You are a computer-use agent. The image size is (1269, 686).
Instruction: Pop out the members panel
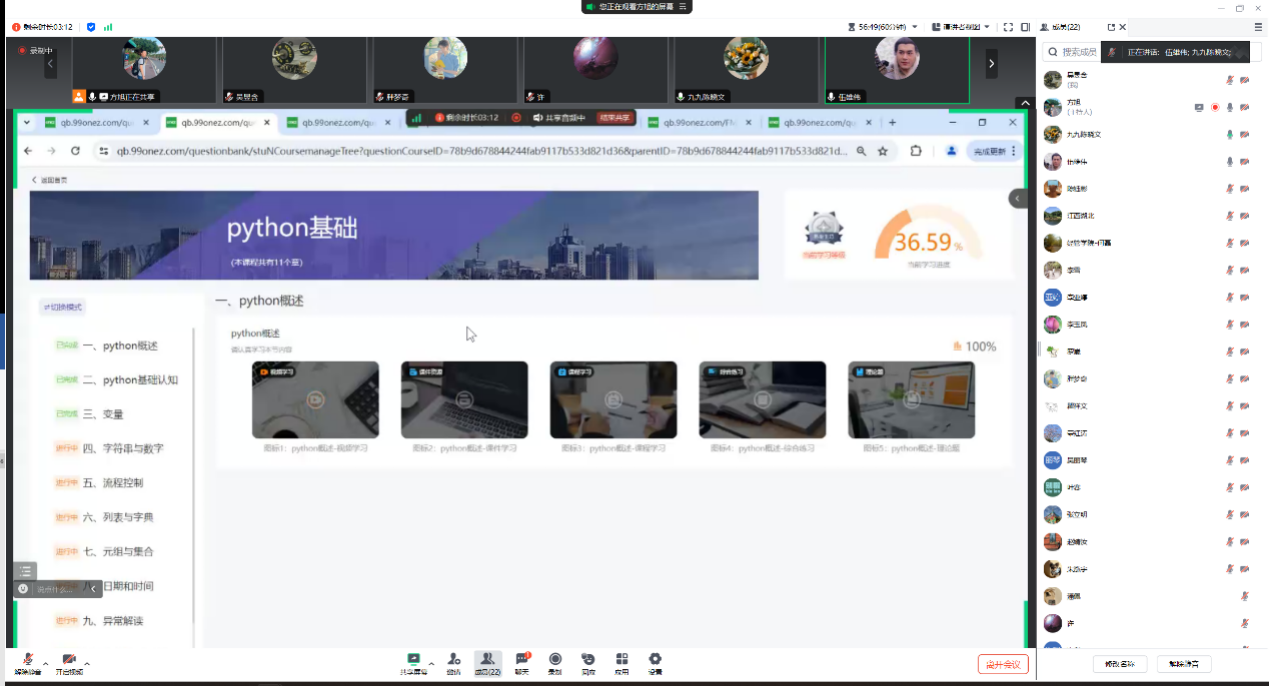pyautogui.click(x=1111, y=27)
